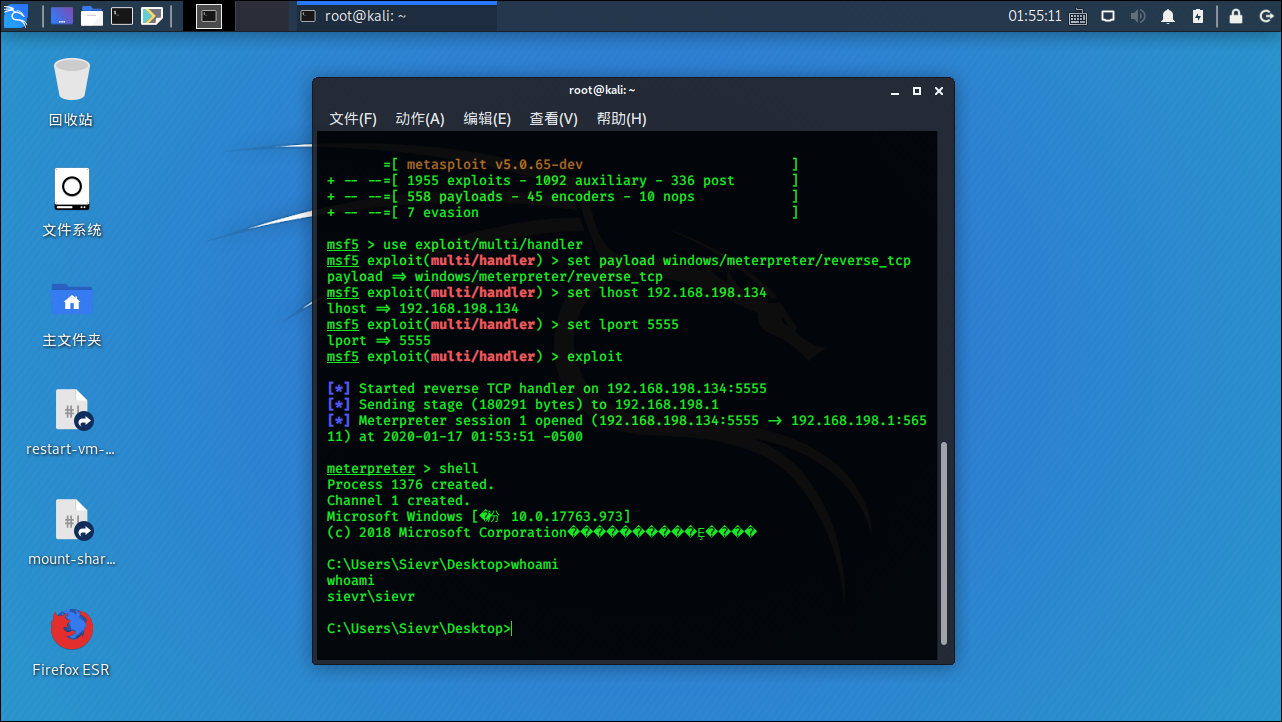Viewport: 1282px width, 722px height.
Task: Click the workspace switcher terminal thumbnail
Action: (x=208, y=16)
